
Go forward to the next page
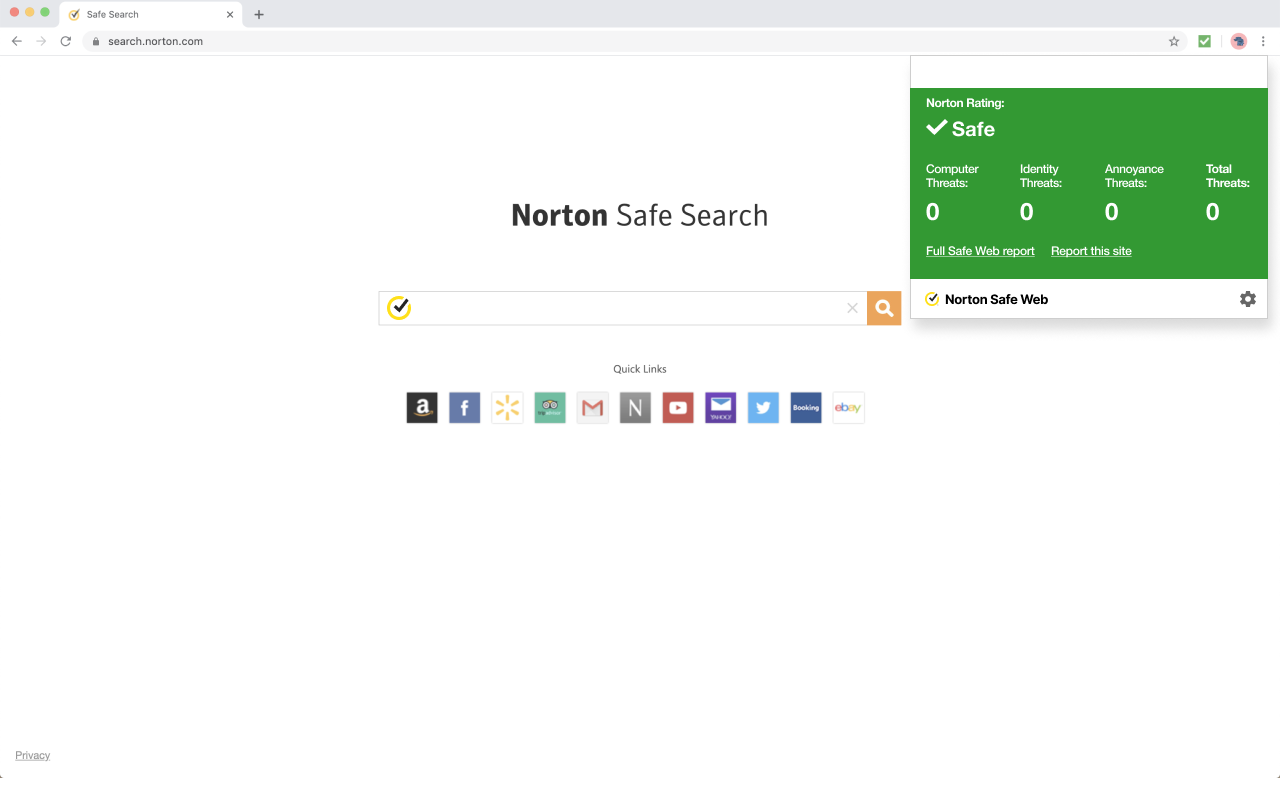pos(41,41)
